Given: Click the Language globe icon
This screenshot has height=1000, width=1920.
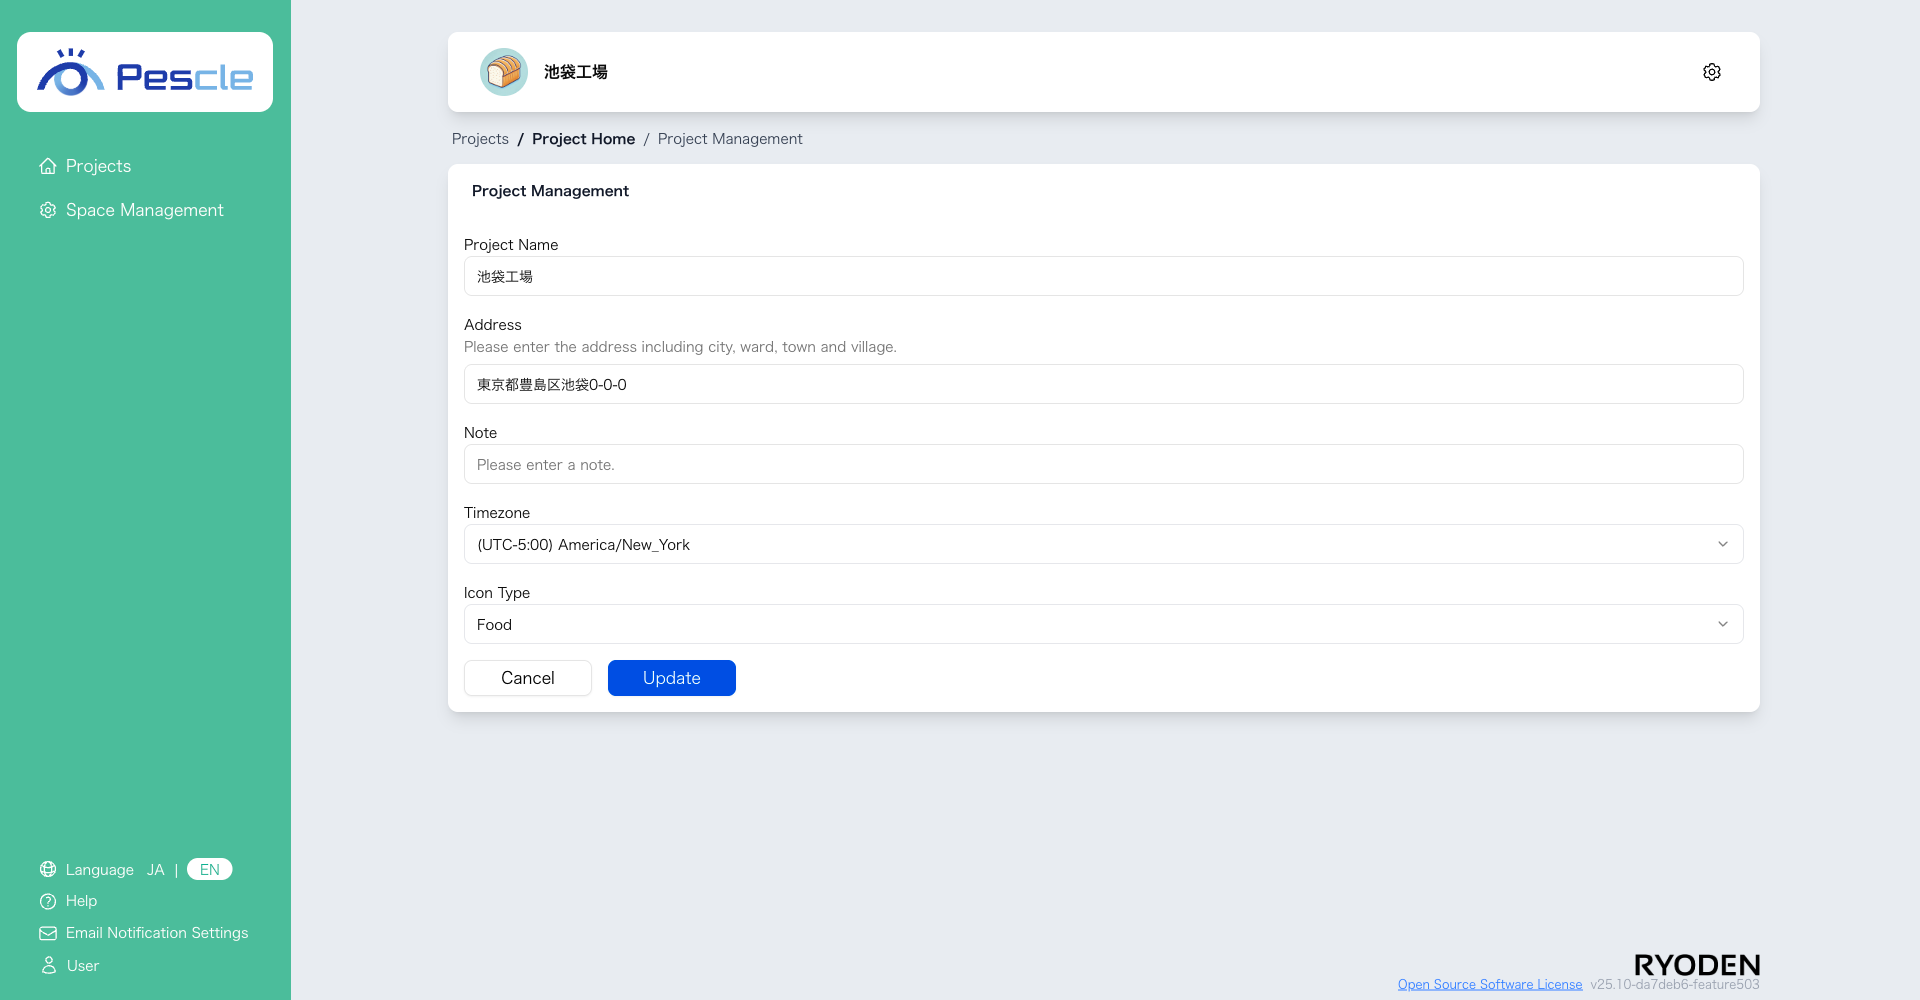Looking at the screenshot, I should tap(48, 869).
